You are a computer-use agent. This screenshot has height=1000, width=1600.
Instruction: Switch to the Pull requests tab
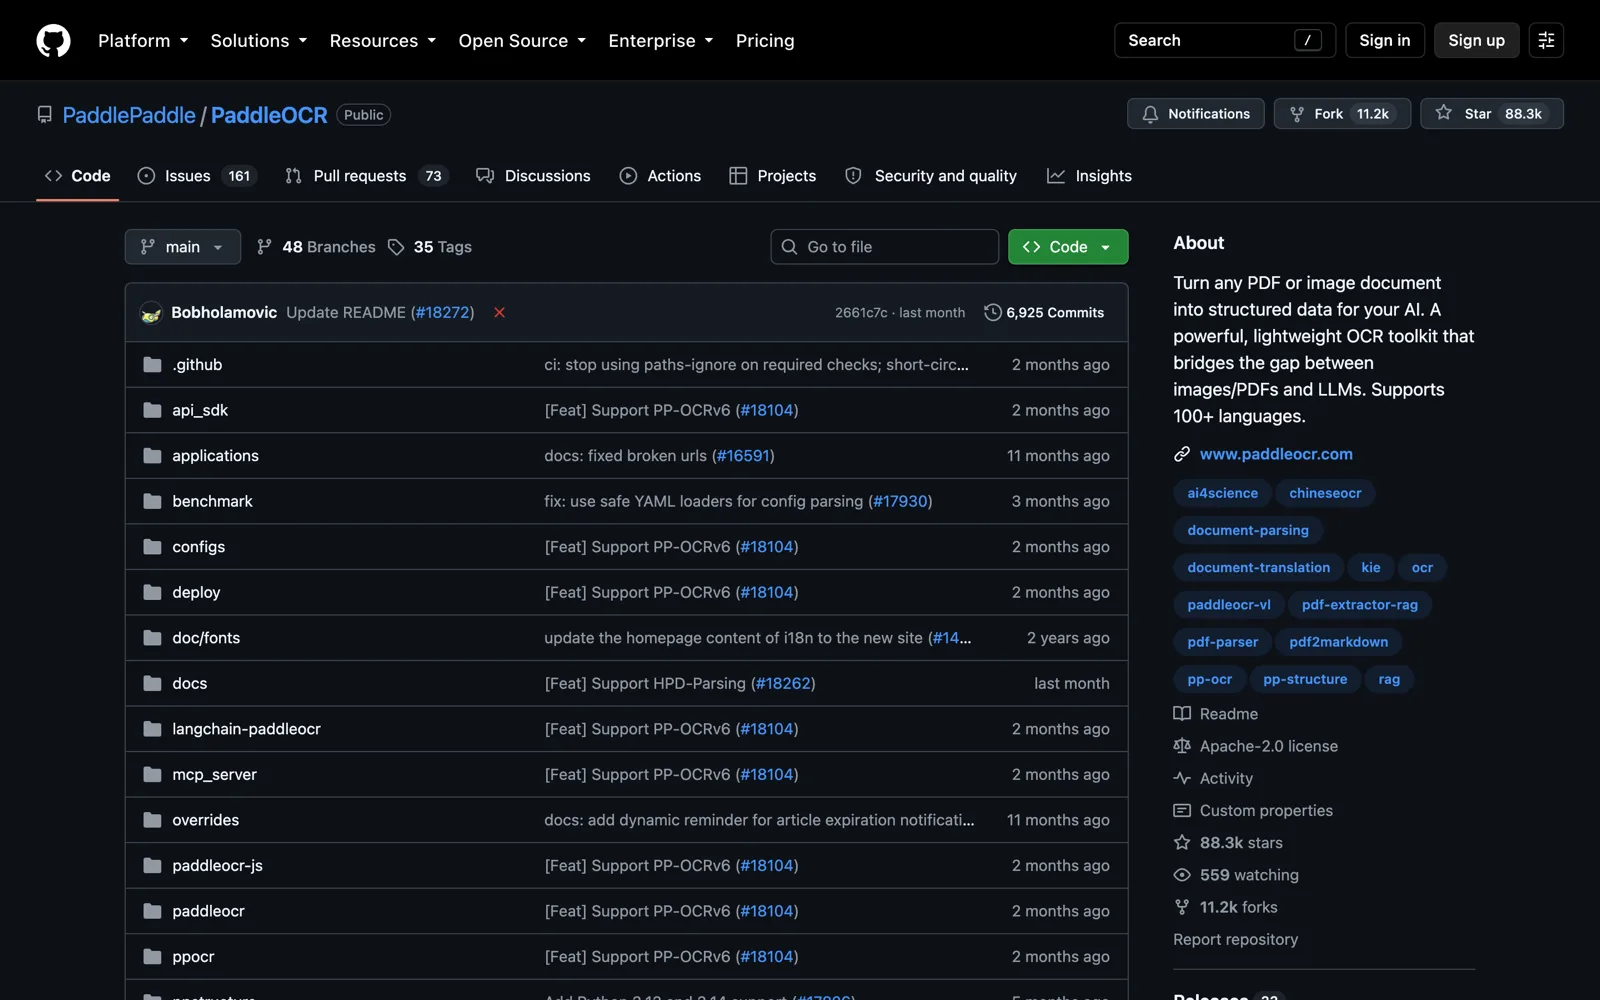(x=366, y=176)
